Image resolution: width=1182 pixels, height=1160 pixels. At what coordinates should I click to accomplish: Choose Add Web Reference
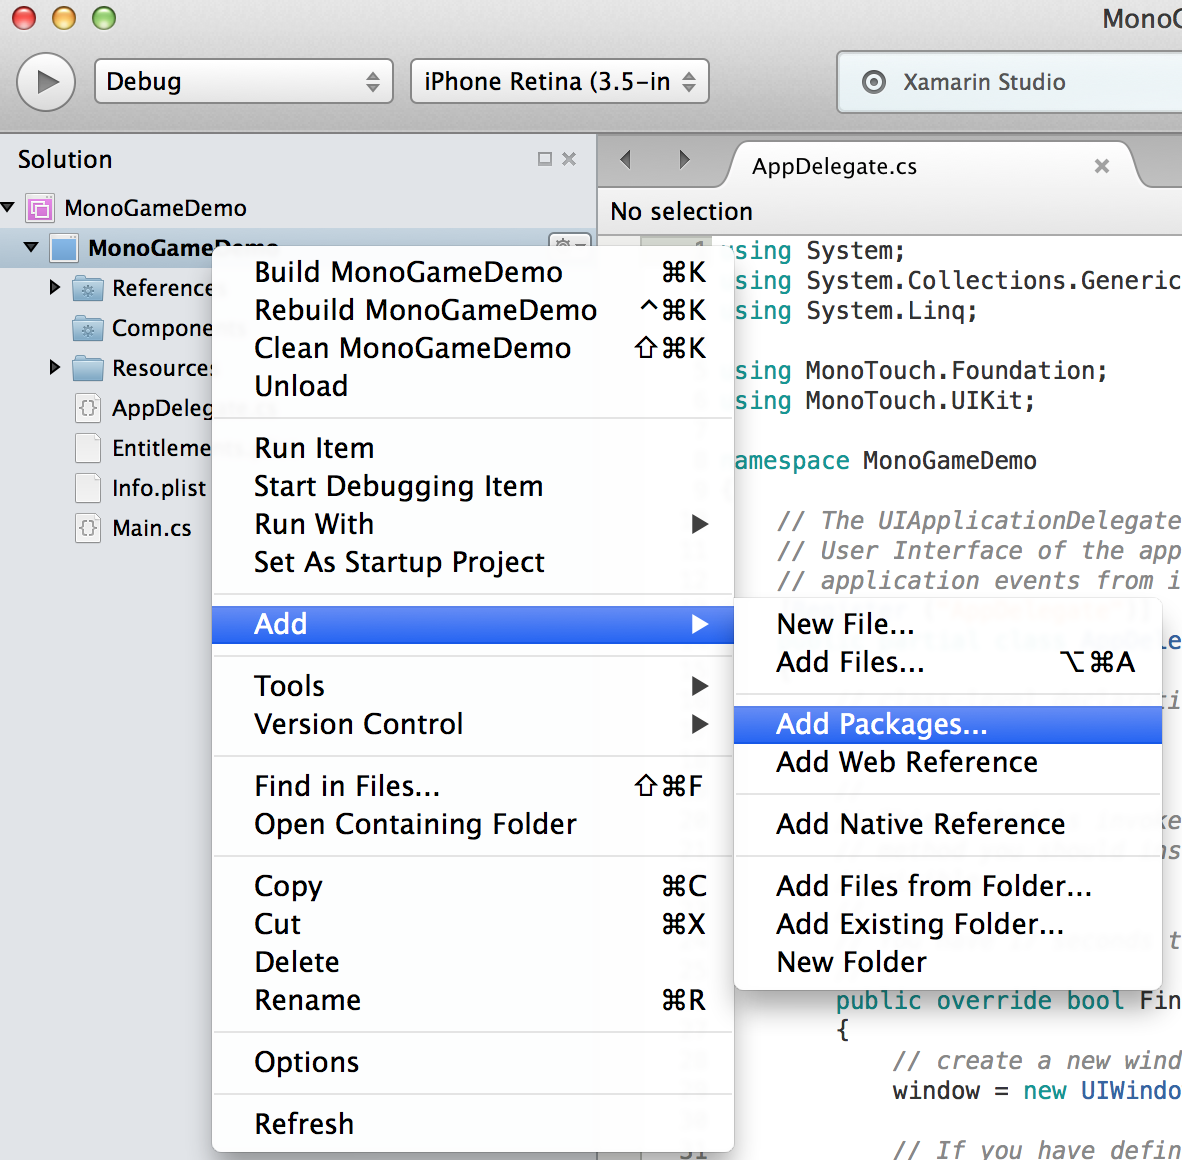click(x=948, y=762)
